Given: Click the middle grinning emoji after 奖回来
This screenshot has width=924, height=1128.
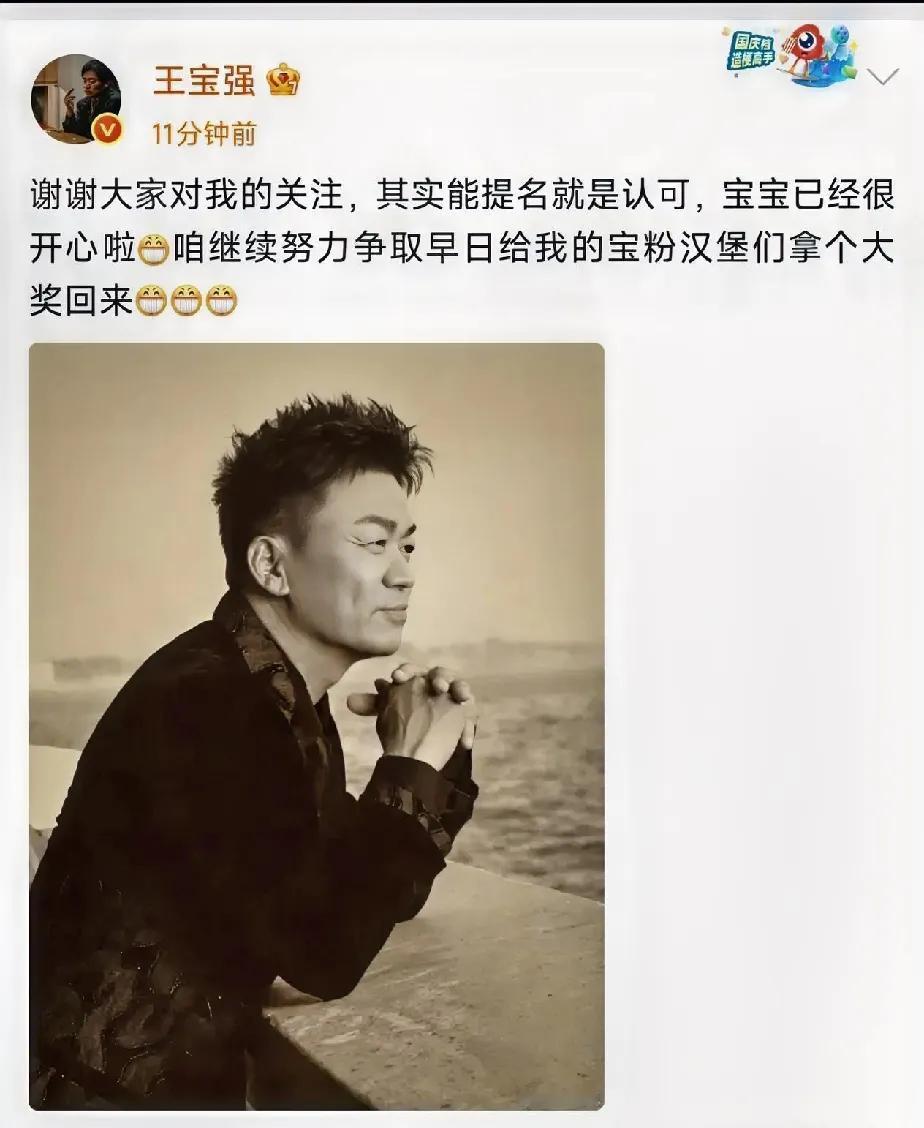Looking at the screenshot, I should click(x=186, y=301).
